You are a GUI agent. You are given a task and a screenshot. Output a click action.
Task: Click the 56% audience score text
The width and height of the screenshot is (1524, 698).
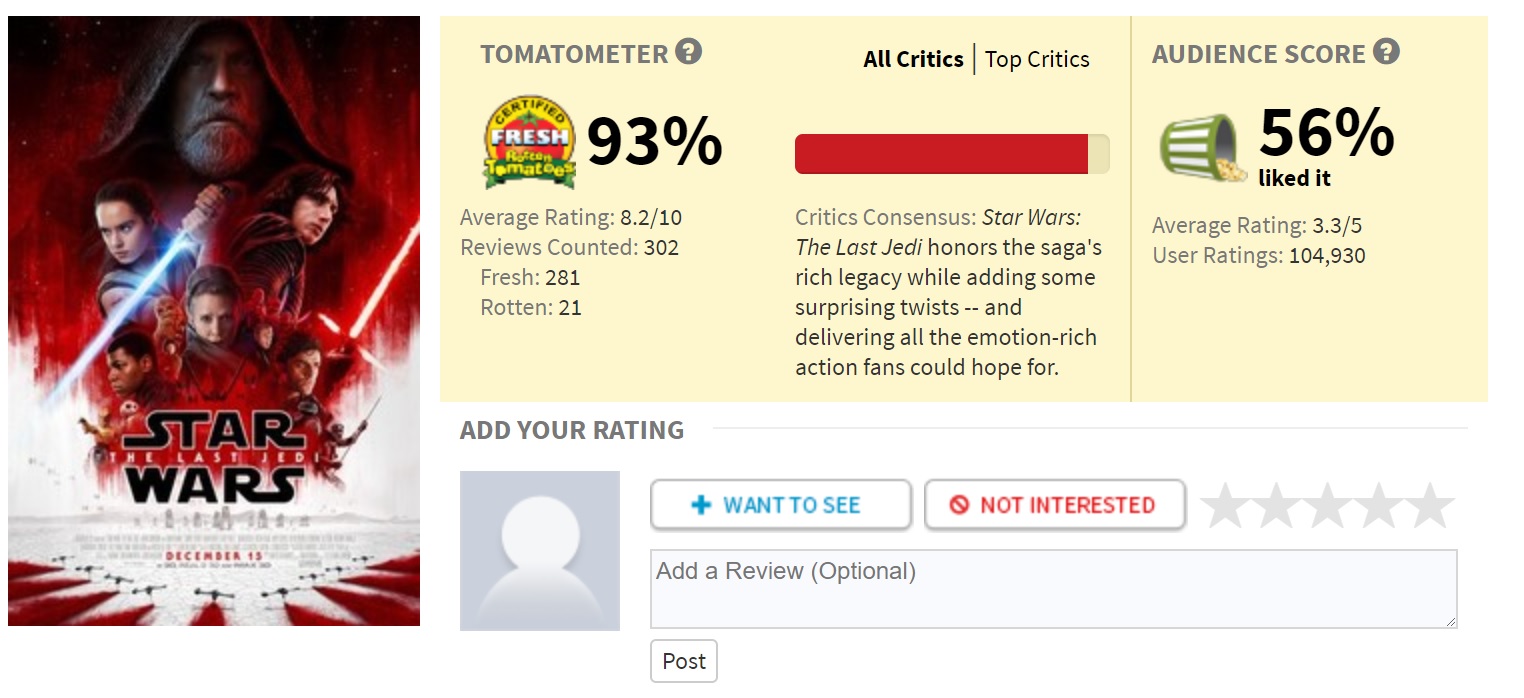pos(1326,134)
